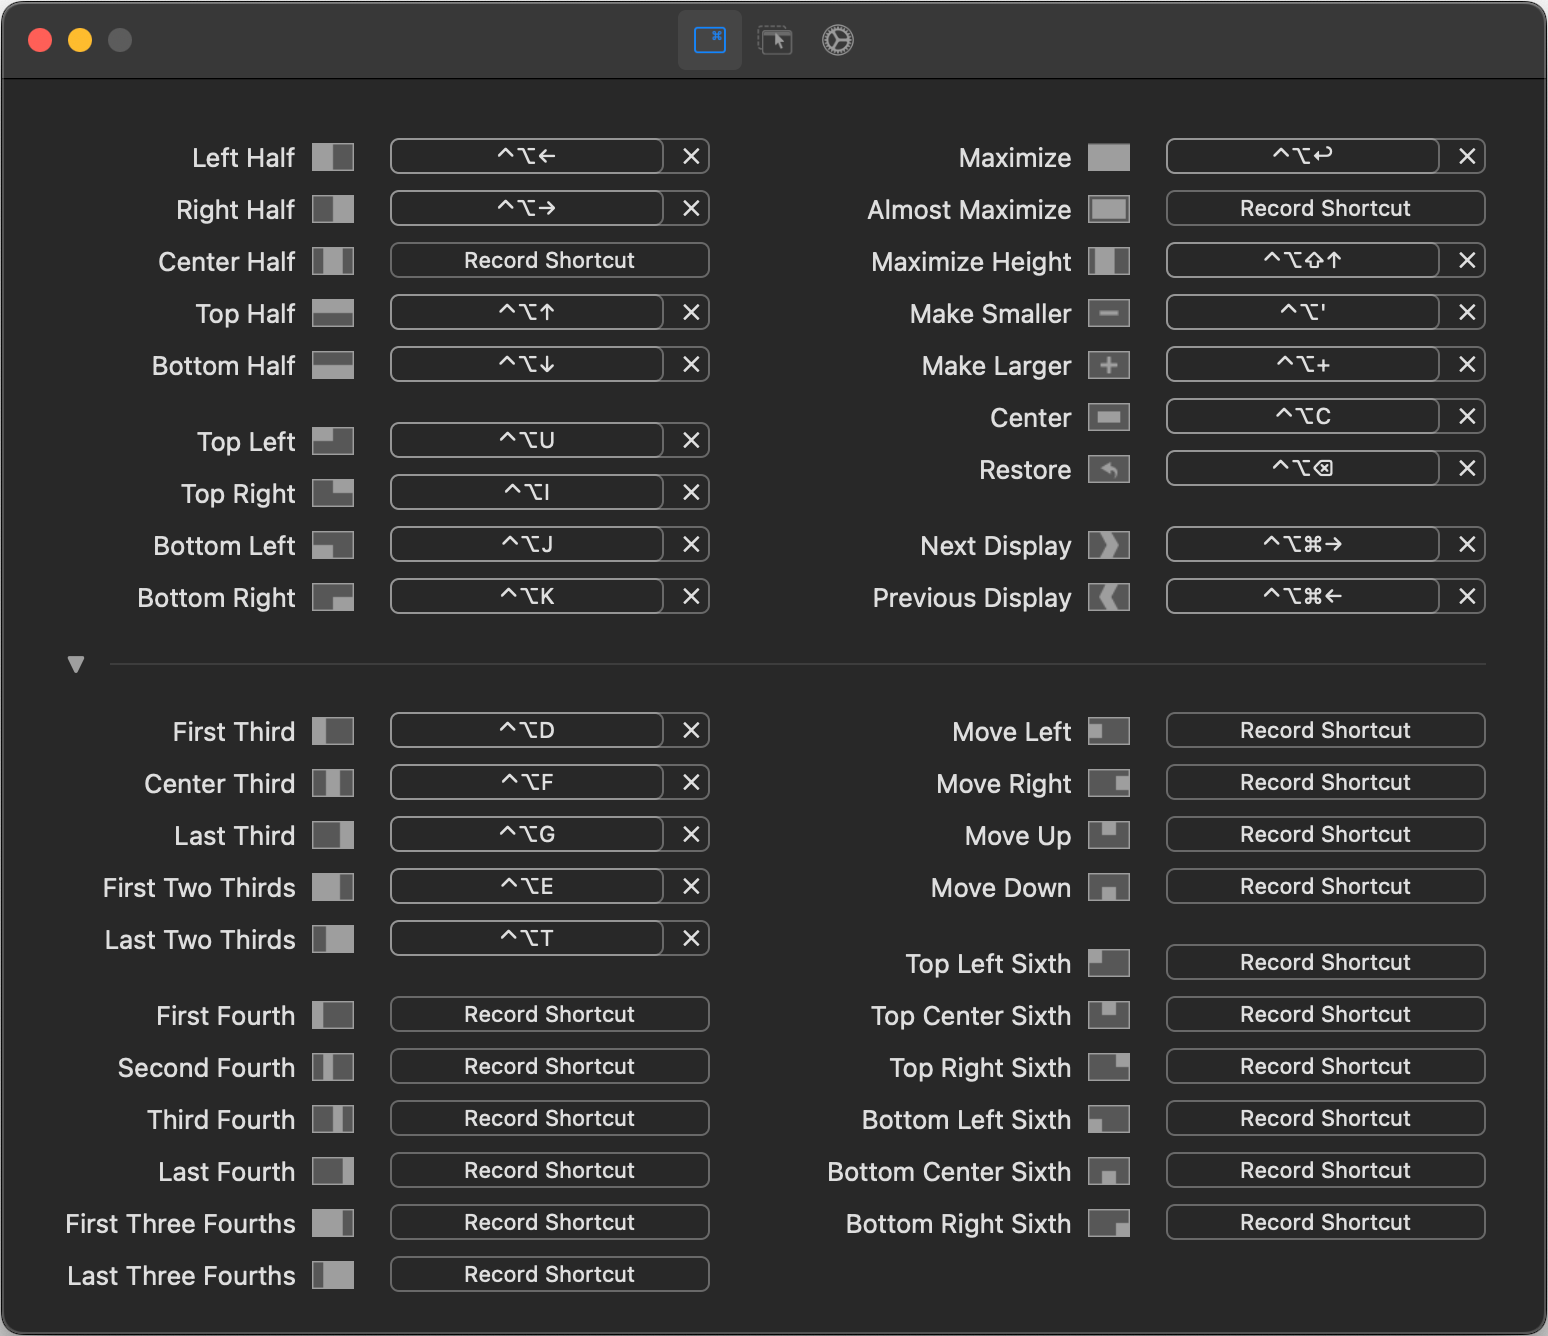Clear the Make Smaller shortcut
The width and height of the screenshot is (1548, 1336).
point(1466,312)
